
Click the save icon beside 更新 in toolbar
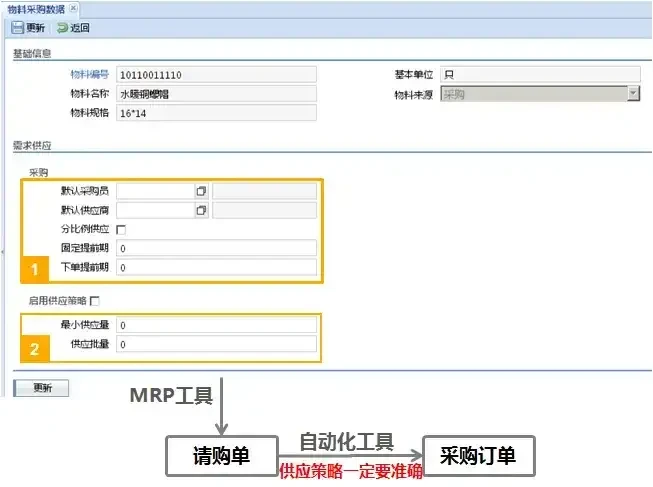[x=17, y=28]
